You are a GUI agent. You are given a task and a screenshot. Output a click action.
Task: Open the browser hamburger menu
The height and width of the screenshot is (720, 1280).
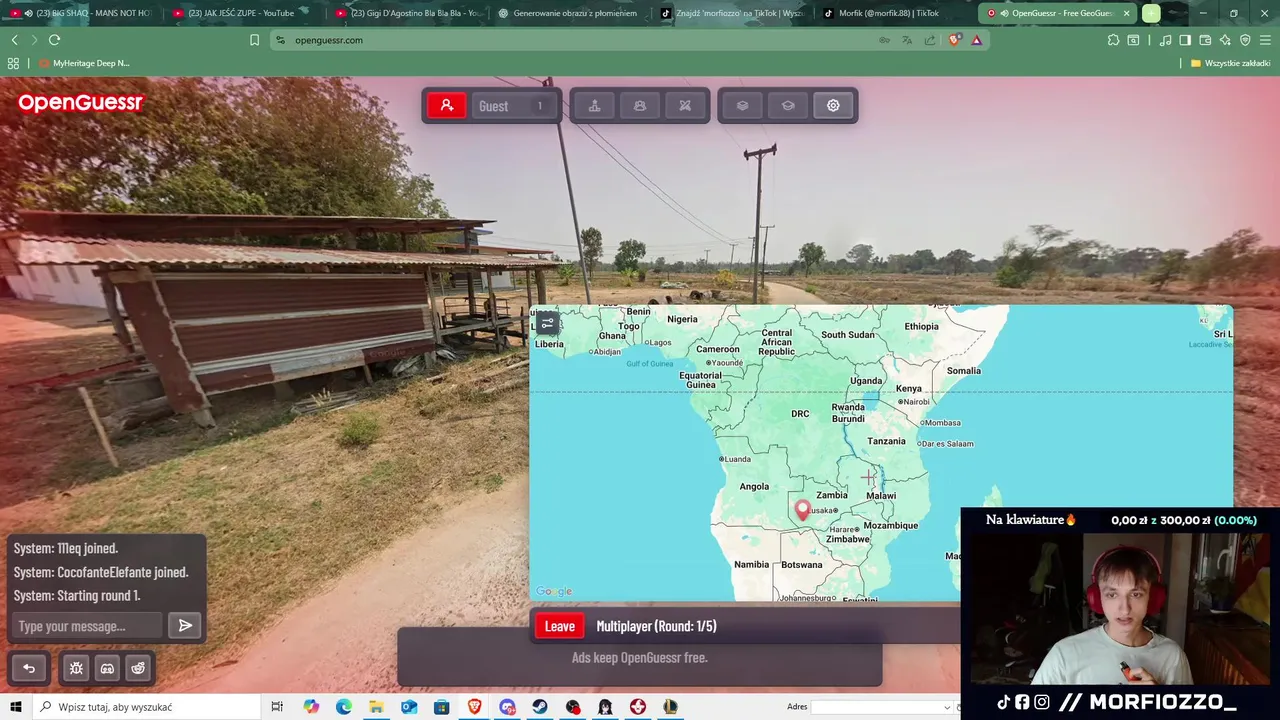pos(1265,40)
